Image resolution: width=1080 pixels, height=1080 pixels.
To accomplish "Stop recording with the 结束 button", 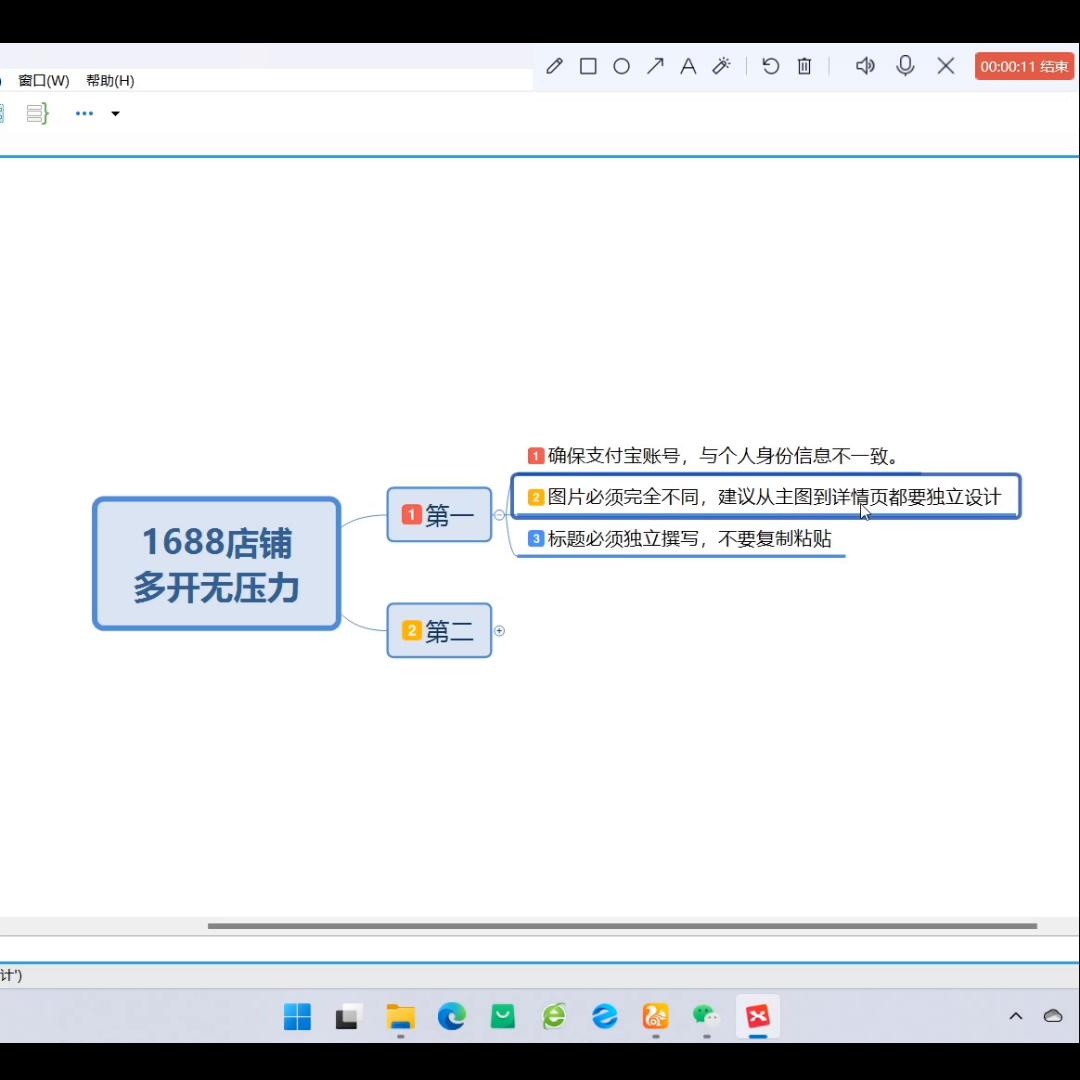I will pyautogui.click(x=1024, y=66).
